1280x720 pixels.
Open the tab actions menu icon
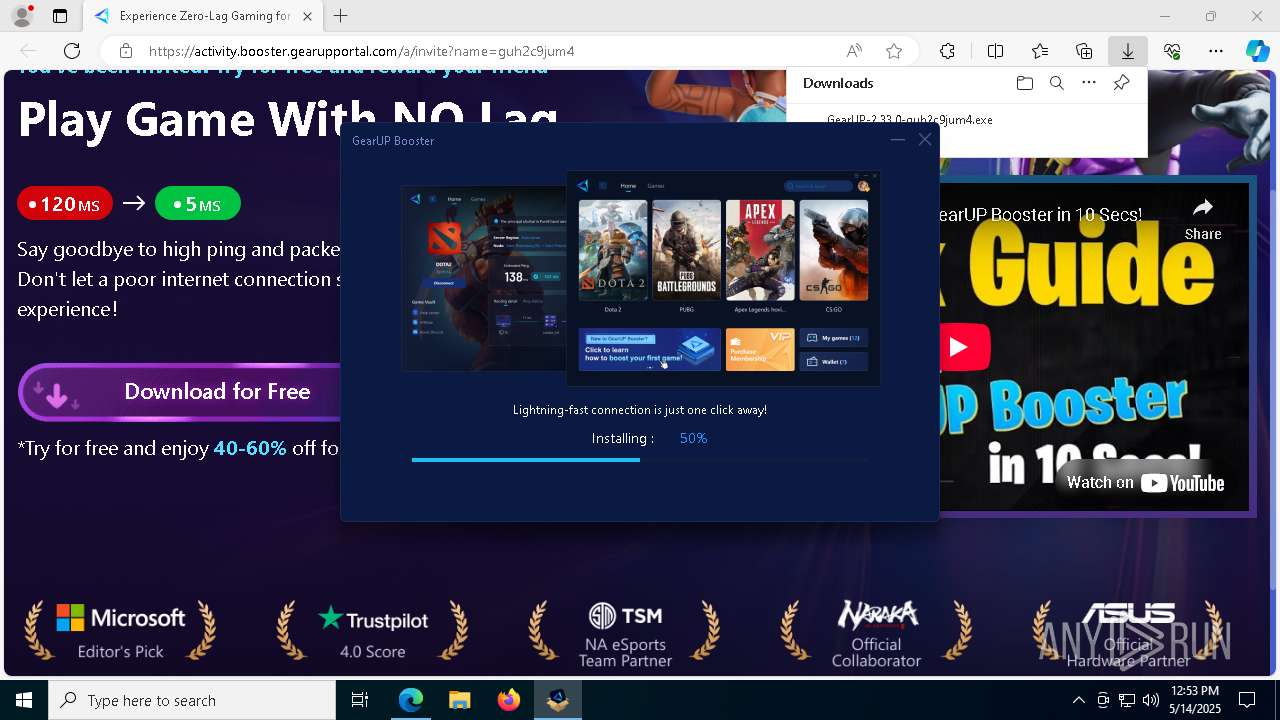[x=60, y=16]
